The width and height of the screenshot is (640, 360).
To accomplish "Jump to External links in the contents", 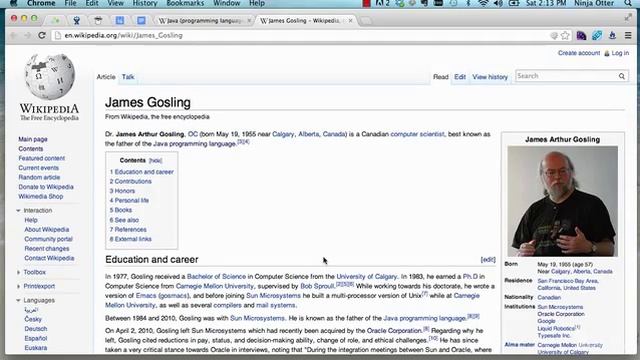I will point(133,239).
